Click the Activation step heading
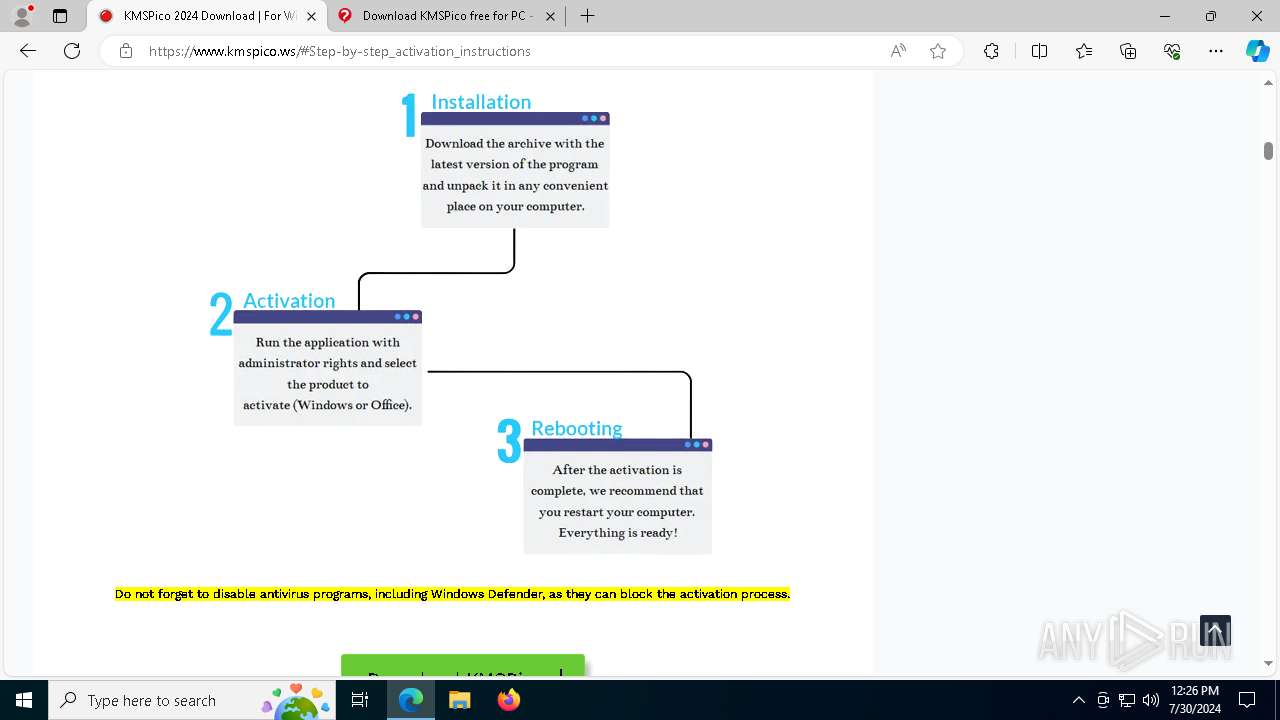Viewport: 1280px width, 720px height. [289, 301]
